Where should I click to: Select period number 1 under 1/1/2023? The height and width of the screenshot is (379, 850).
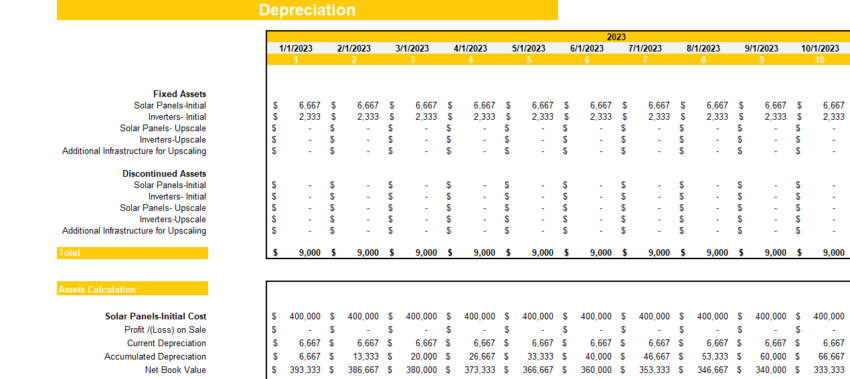click(x=296, y=60)
